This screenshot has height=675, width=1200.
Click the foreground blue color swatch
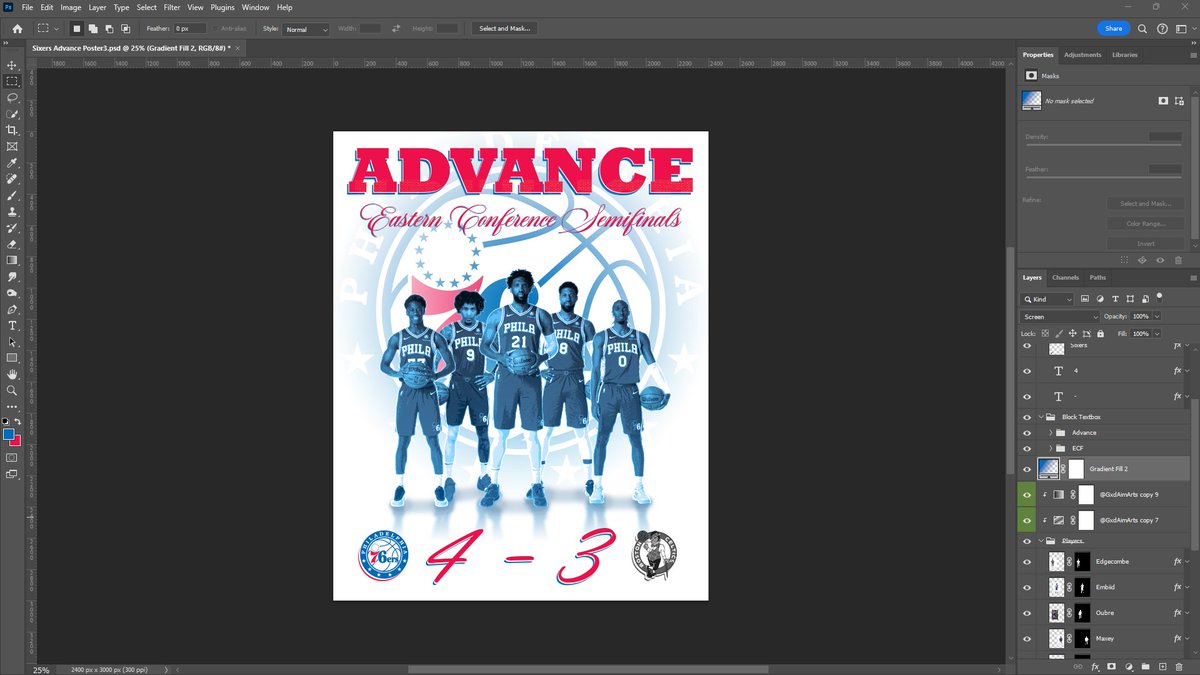(x=8, y=435)
